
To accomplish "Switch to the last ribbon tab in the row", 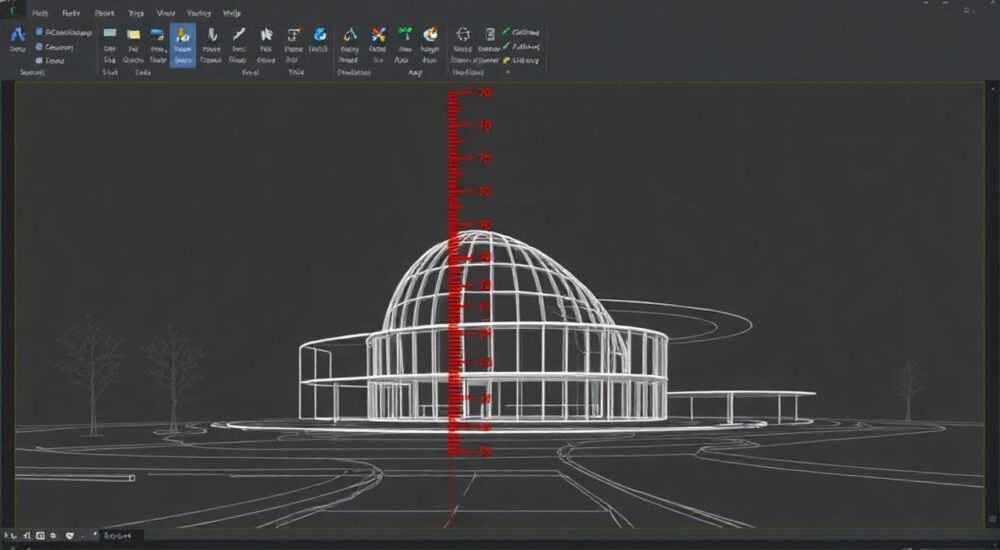I will click(232, 13).
